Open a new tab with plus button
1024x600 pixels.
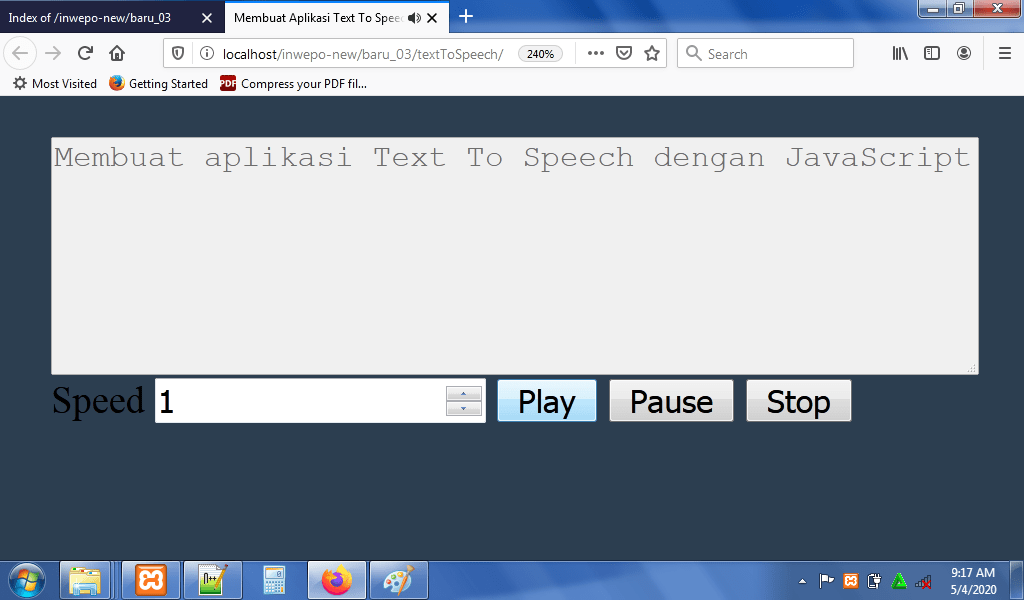(466, 17)
